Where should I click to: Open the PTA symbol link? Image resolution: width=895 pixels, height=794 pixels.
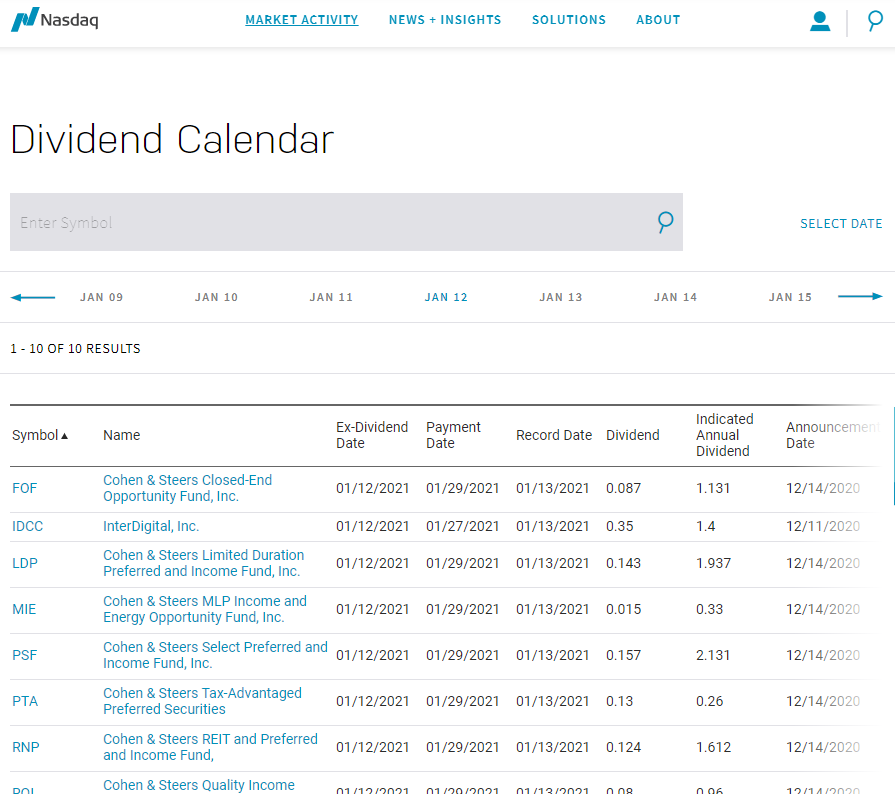pos(25,702)
